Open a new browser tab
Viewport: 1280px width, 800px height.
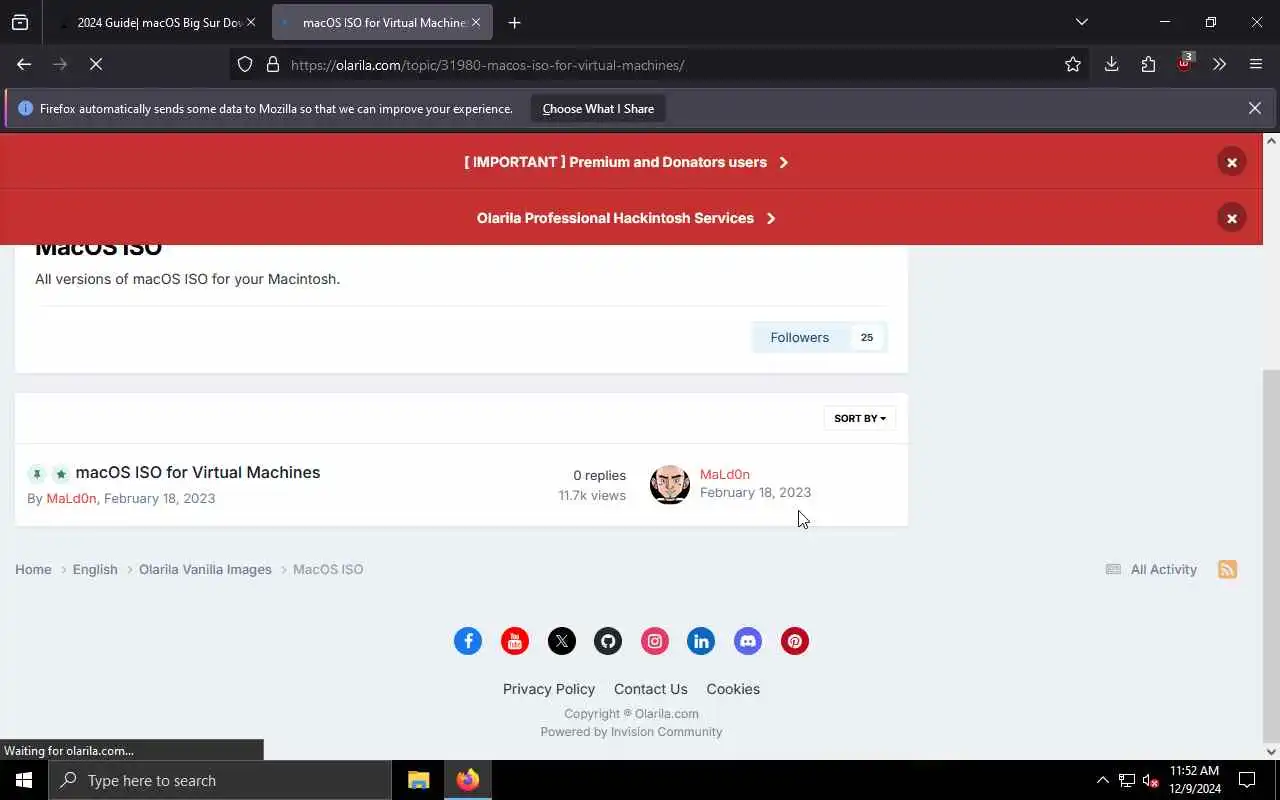514,22
